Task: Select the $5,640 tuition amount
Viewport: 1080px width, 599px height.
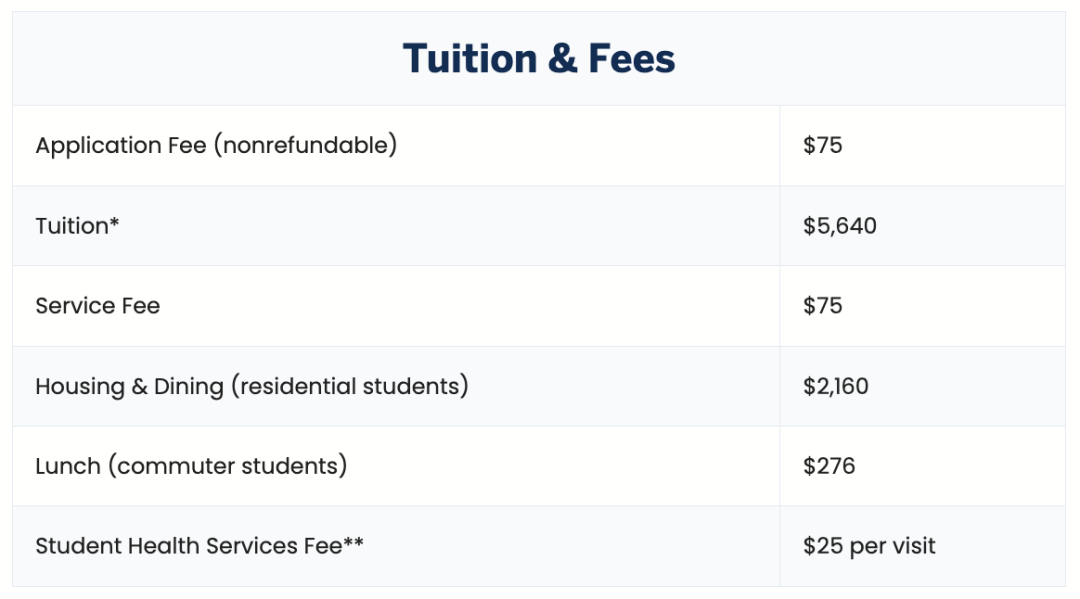Action: pos(839,226)
